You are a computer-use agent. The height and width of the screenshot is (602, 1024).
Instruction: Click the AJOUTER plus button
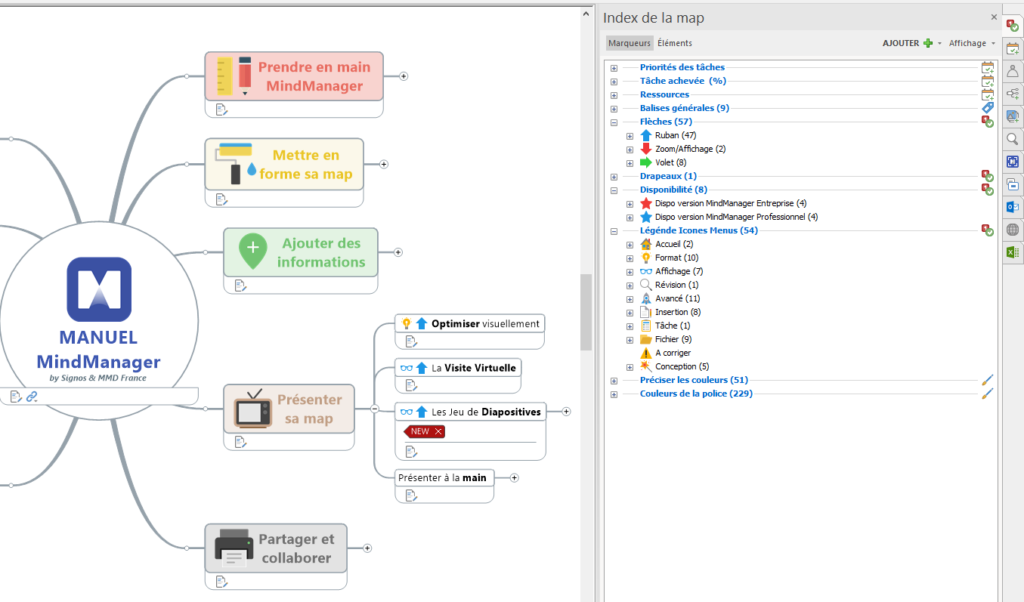point(928,43)
